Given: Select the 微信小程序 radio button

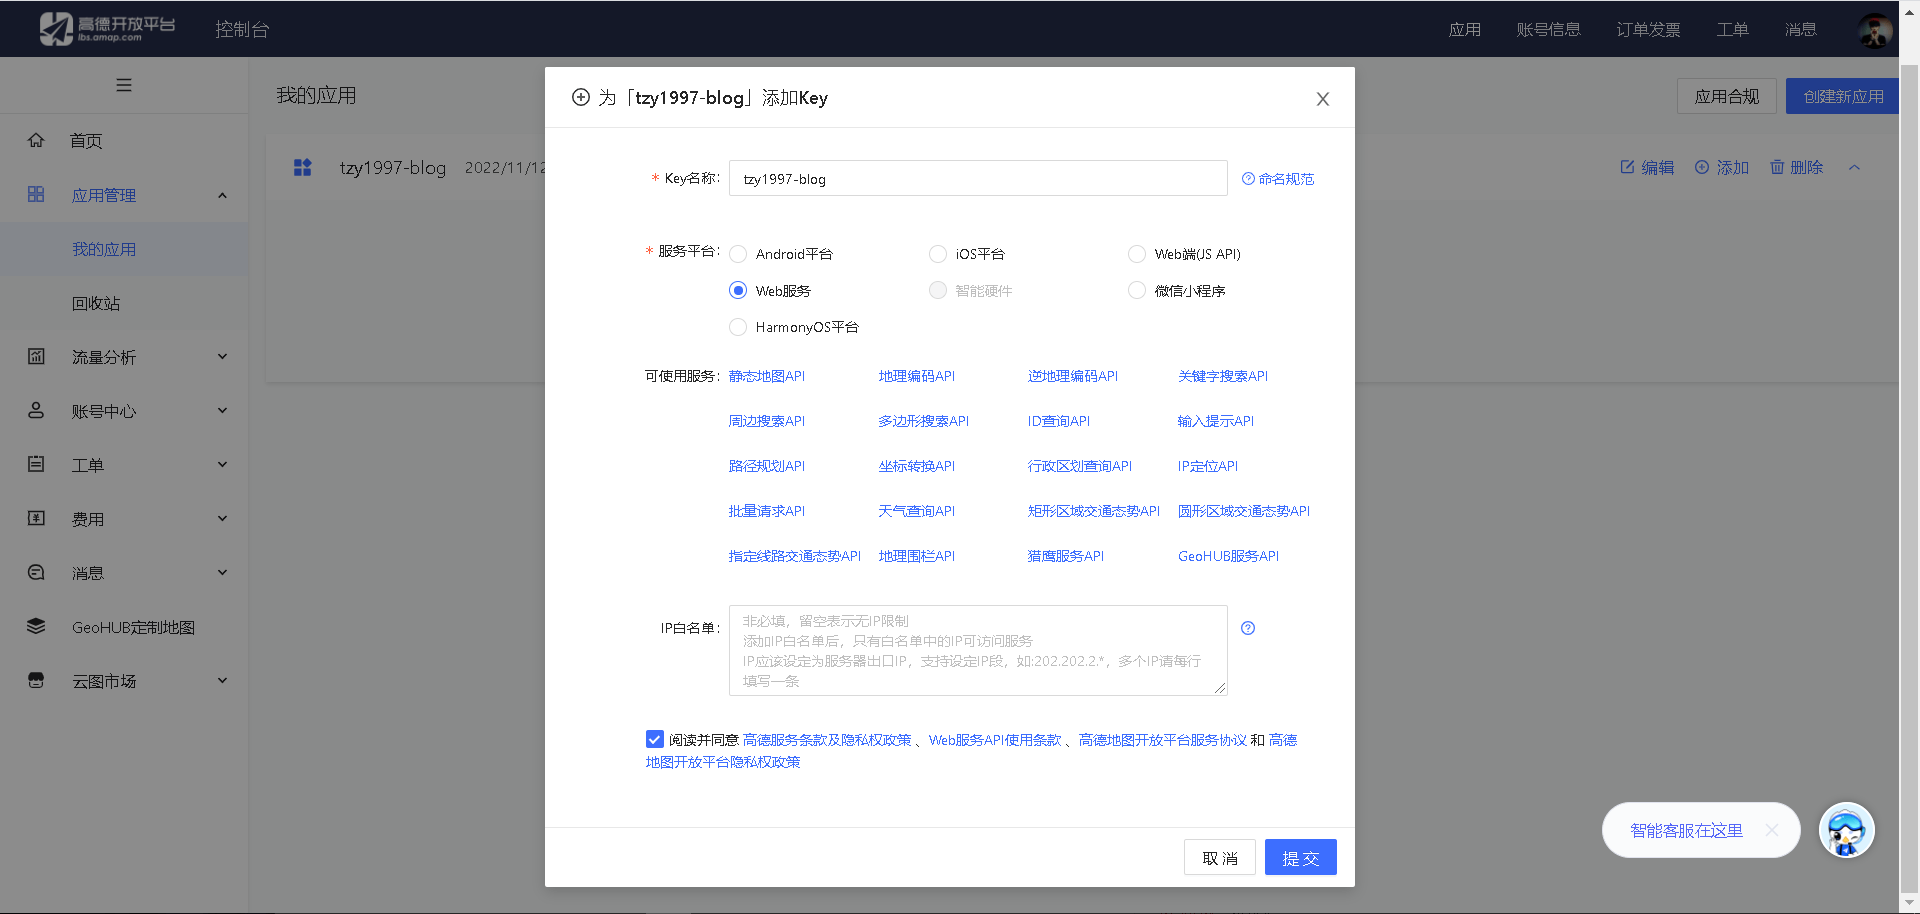Looking at the screenshot, I should click(x=1137, y=291).
